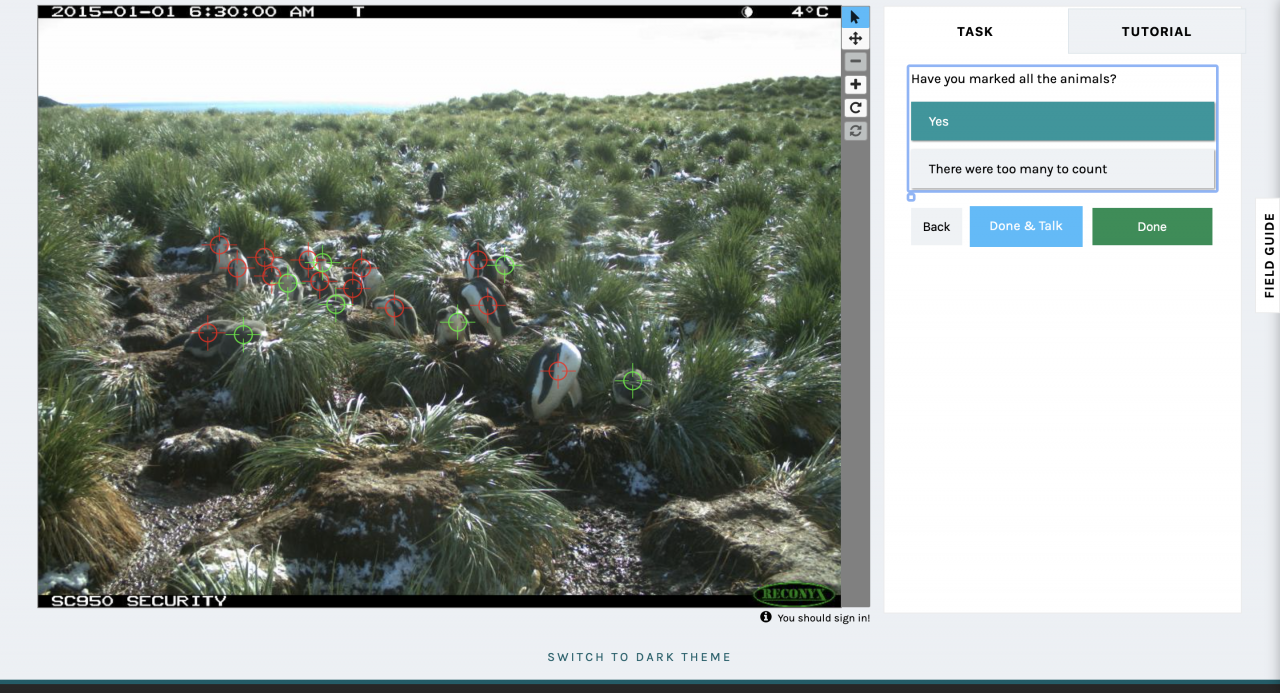Click the You should sign in! text
Screen dimensions: 1280x693
[824, 618]
